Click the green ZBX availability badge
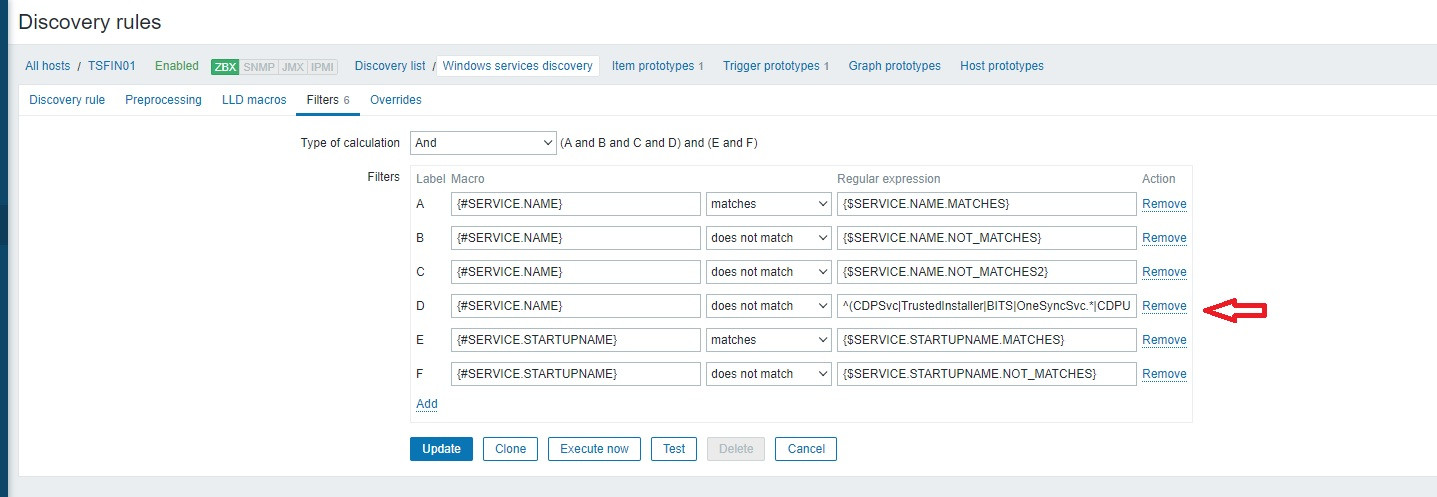Viewport: 1437px width, 497px height. tap(225, 67)
